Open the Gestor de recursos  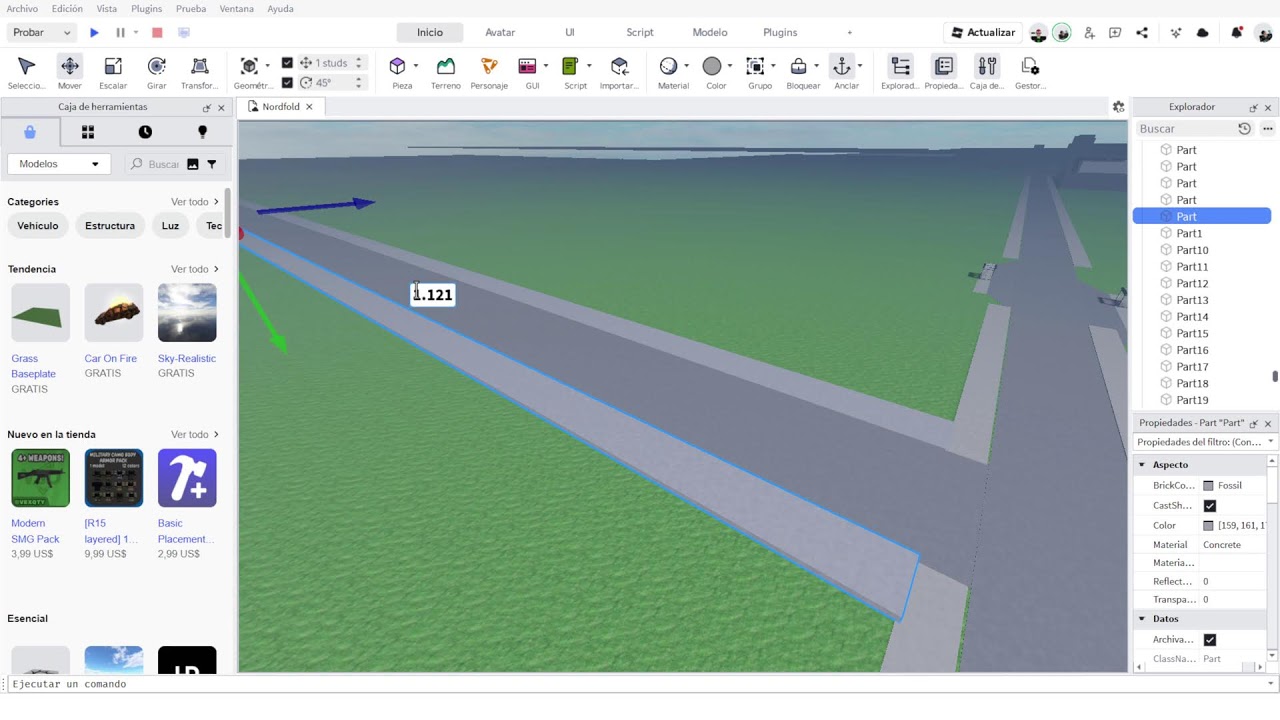1030,73
